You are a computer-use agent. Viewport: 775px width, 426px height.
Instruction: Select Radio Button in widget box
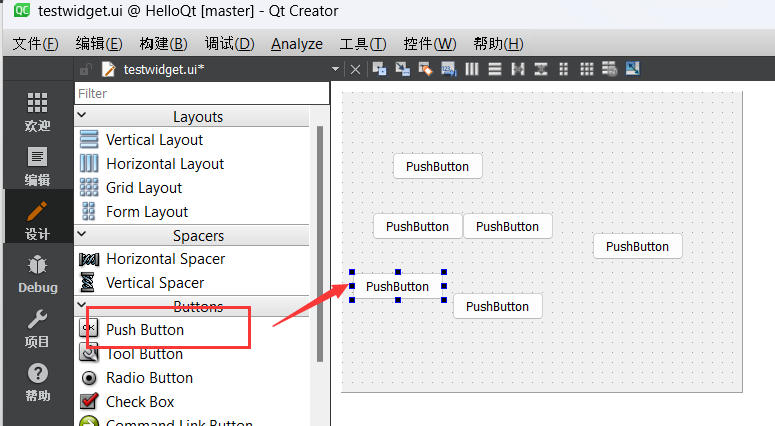pyautogui.click(x=192, y=378)
